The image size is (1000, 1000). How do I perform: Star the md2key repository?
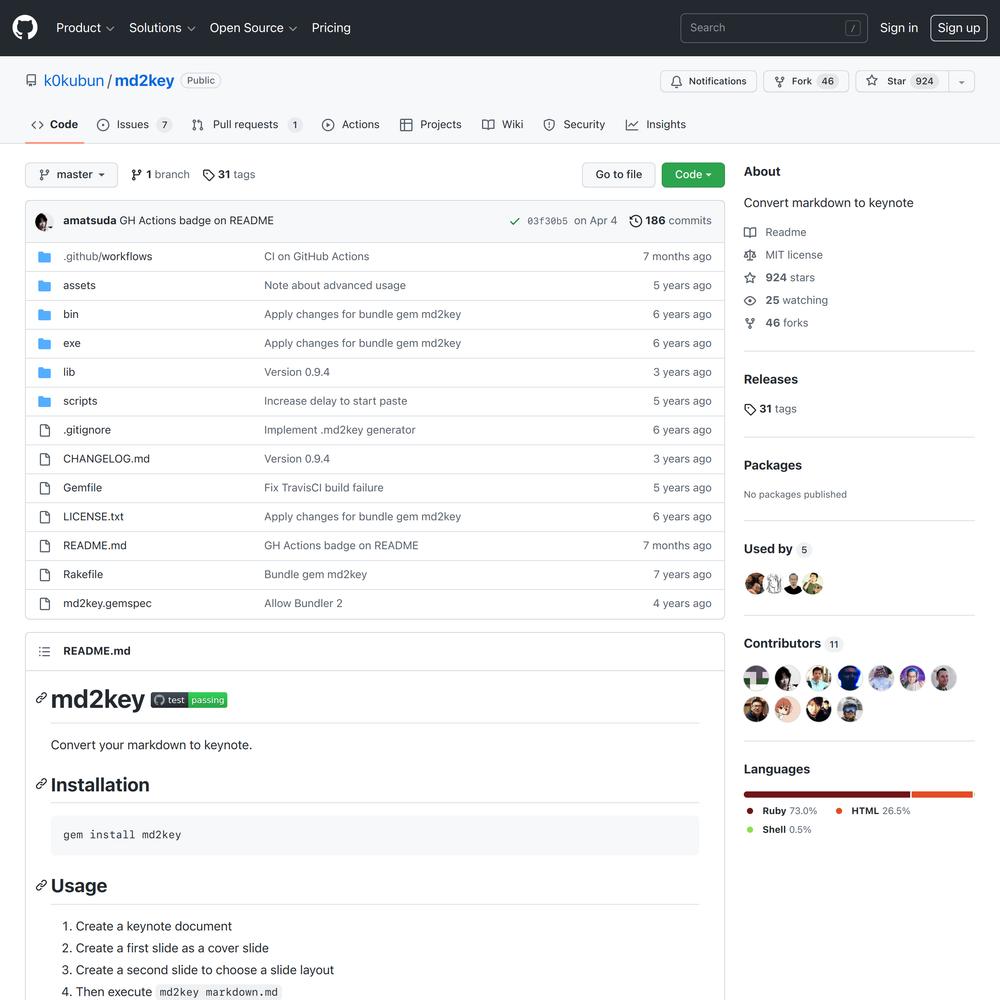pos(902,81)
